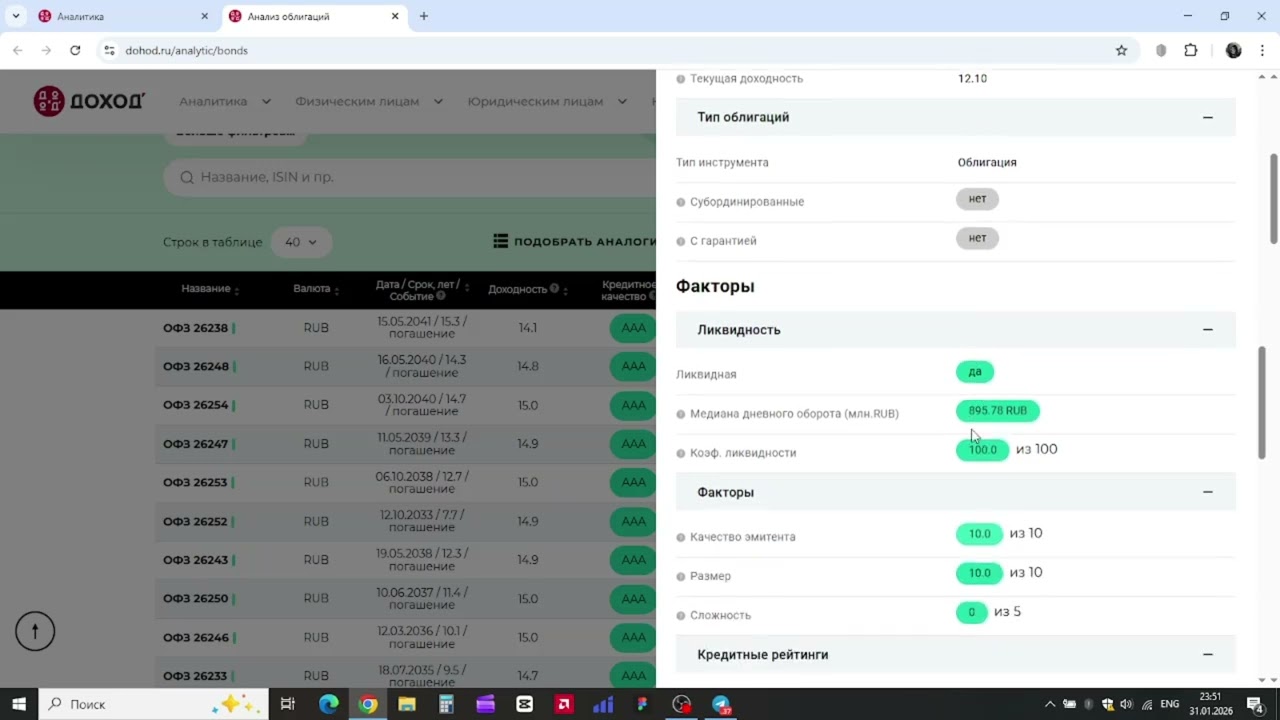The height and width of the screenshot is (720, 1280).
Task: Click list icon next to Подобрать аналоги
Action: pyautogui.click(x=501, y=241)
